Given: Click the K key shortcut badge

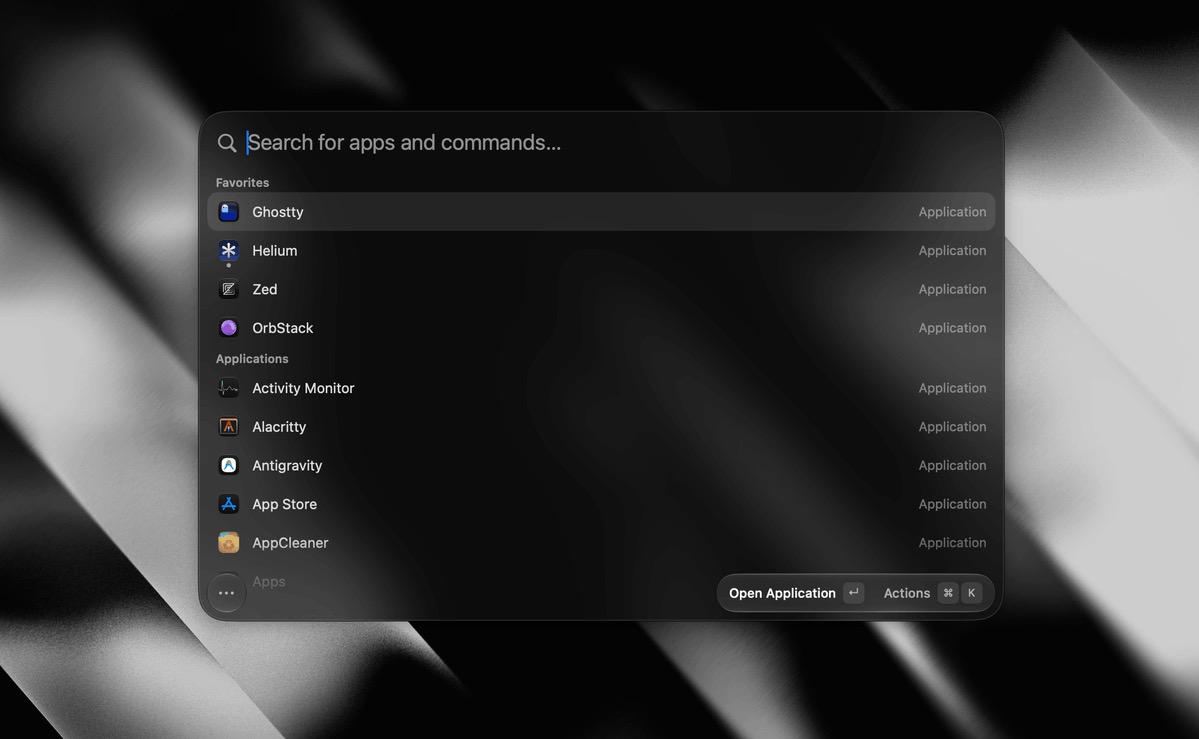Looking at the screenshot, I should [971, 593].
